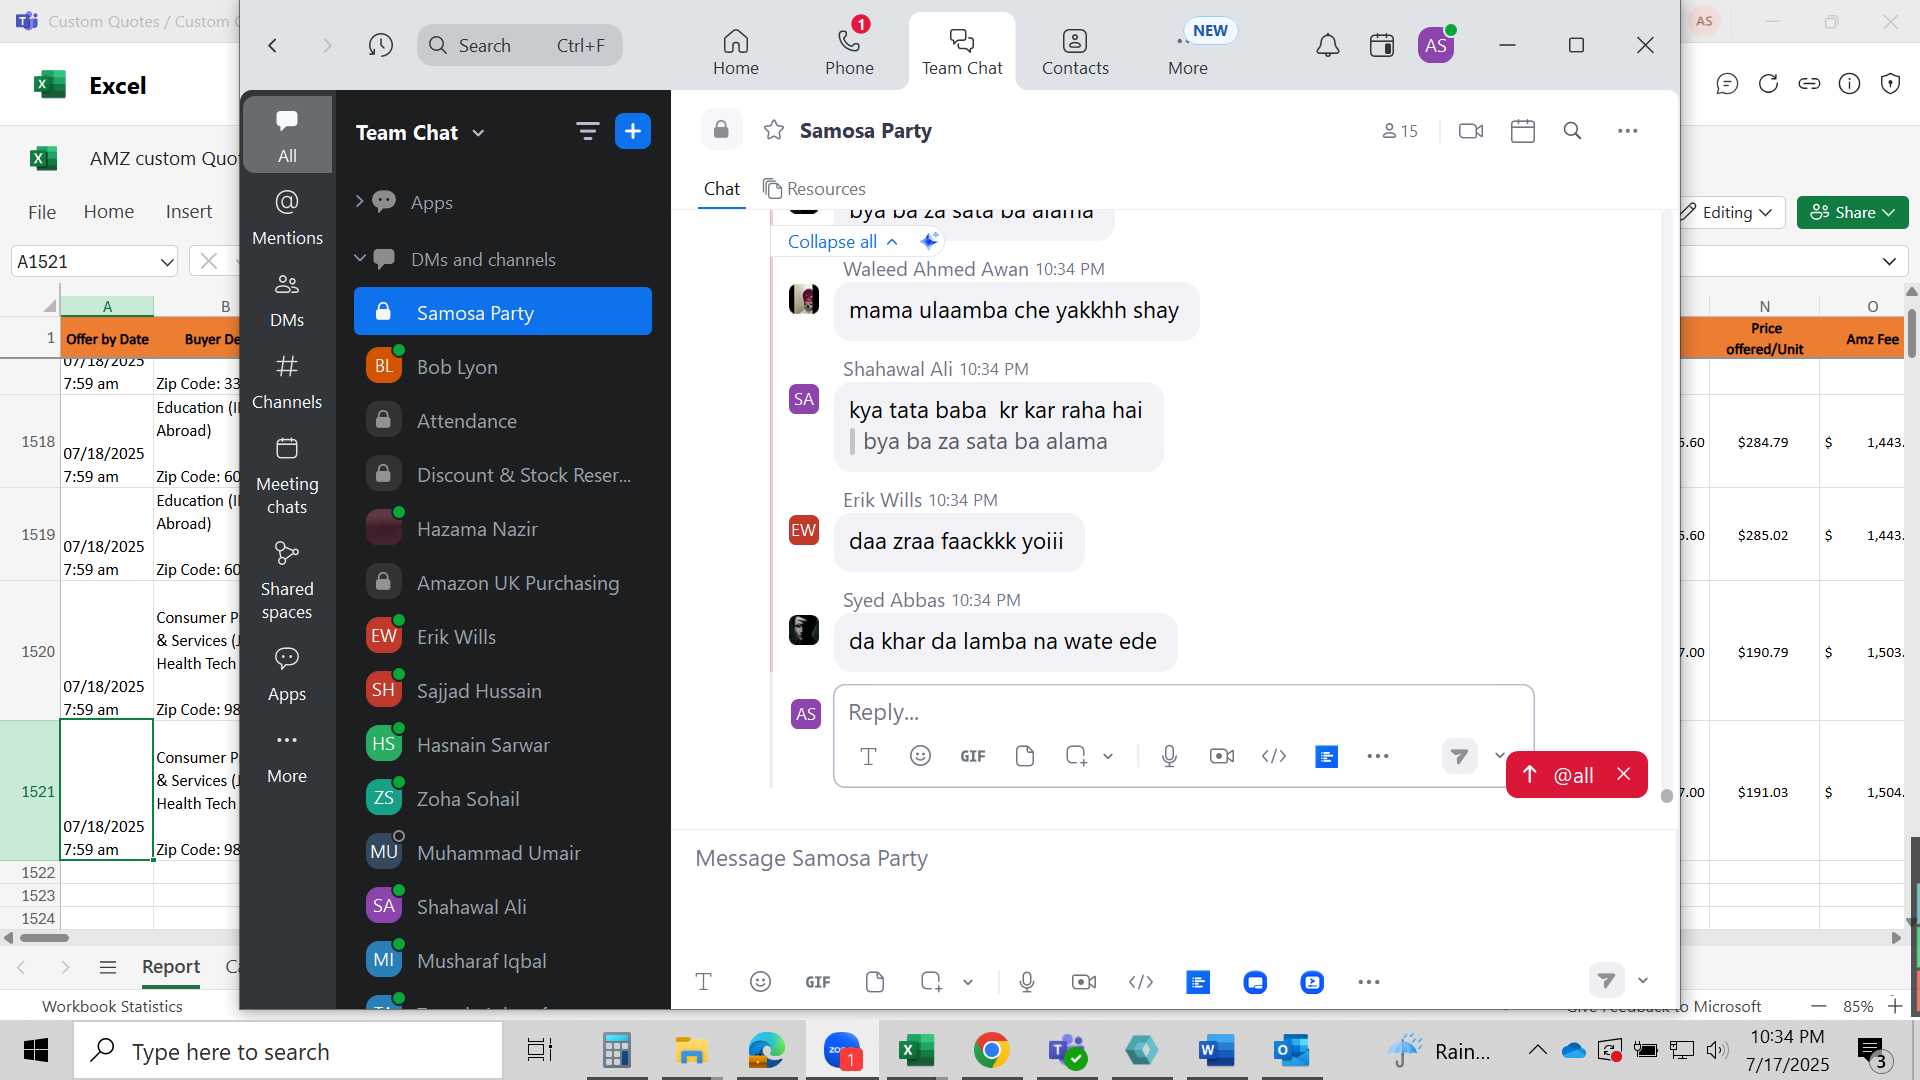
Task: Click the blue plus new chat button
Action: coord(633,131)
